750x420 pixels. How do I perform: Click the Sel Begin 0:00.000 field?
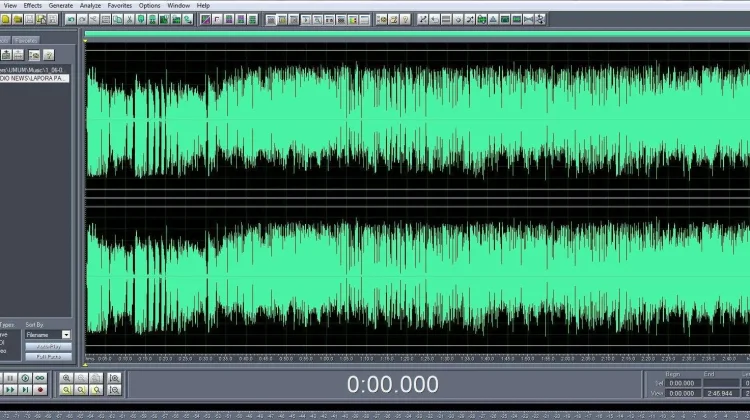click(x=682, y=383)
